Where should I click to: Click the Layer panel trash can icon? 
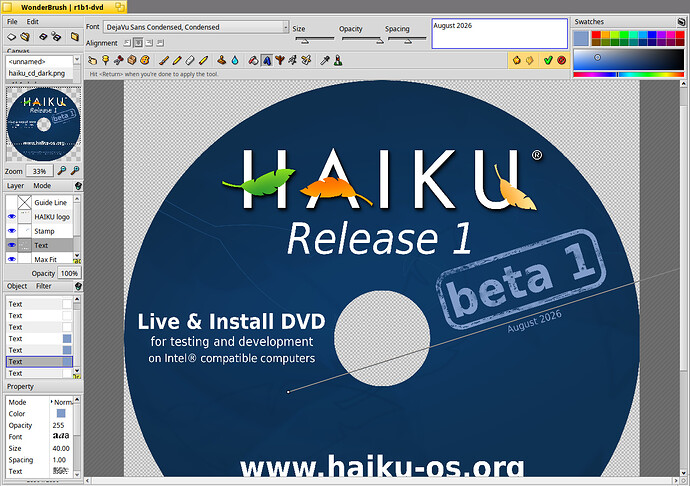coord(78,186)
